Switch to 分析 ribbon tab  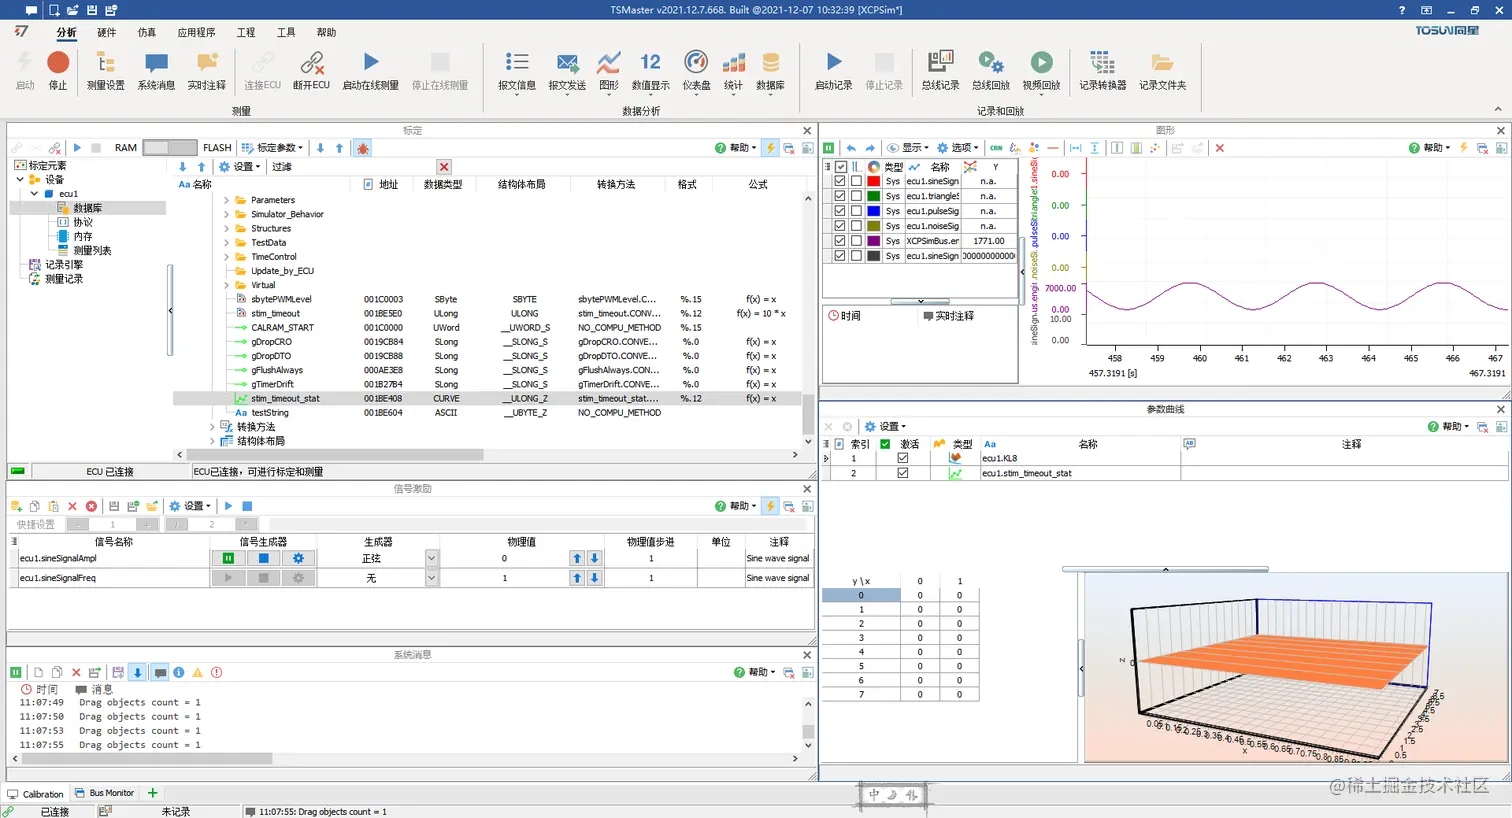66,32
